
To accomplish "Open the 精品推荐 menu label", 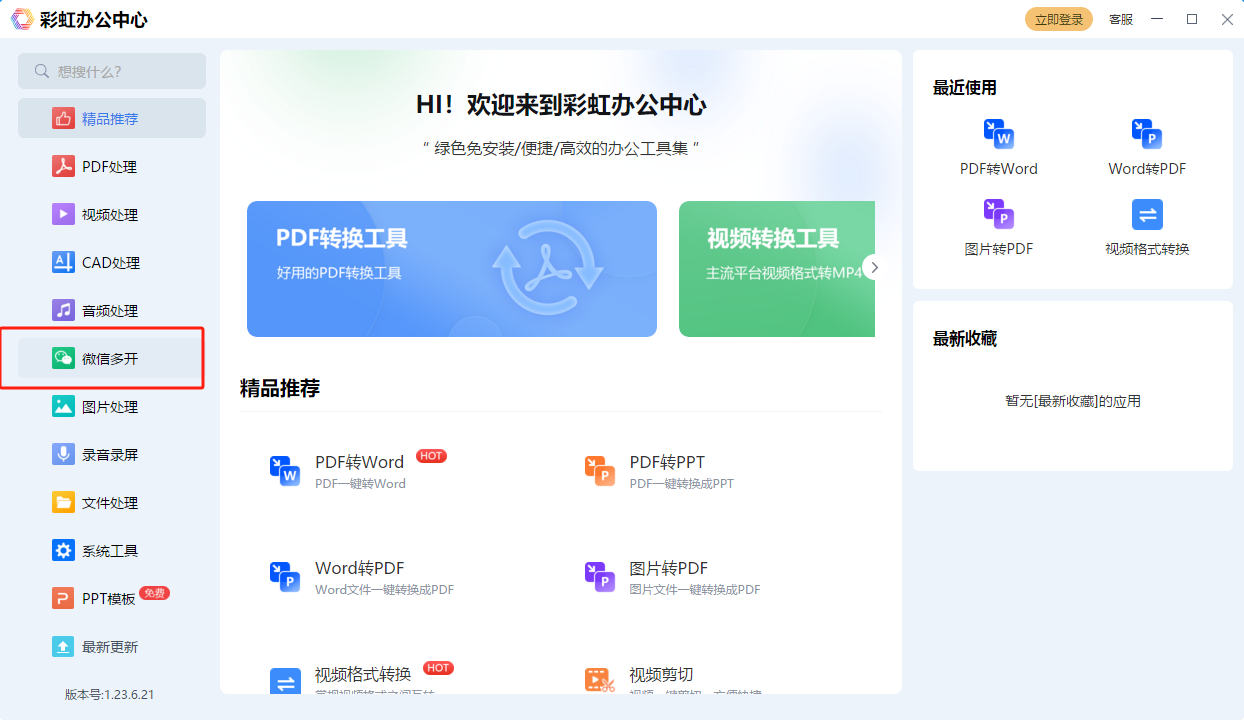I will 110,119.
